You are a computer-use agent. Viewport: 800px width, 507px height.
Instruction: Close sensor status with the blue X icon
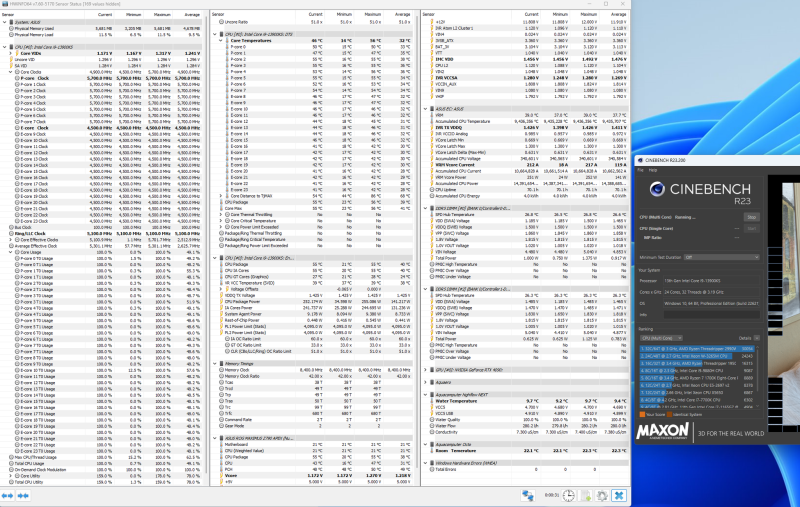619,495
